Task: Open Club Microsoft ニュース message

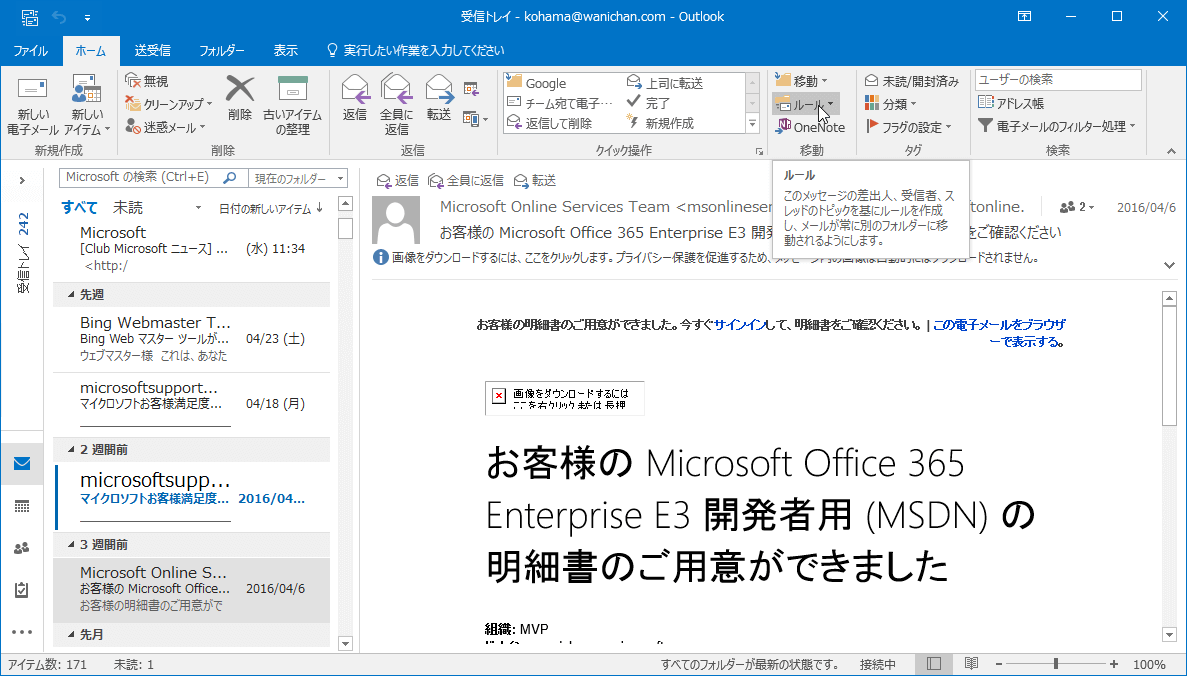Action: (192, 248)
